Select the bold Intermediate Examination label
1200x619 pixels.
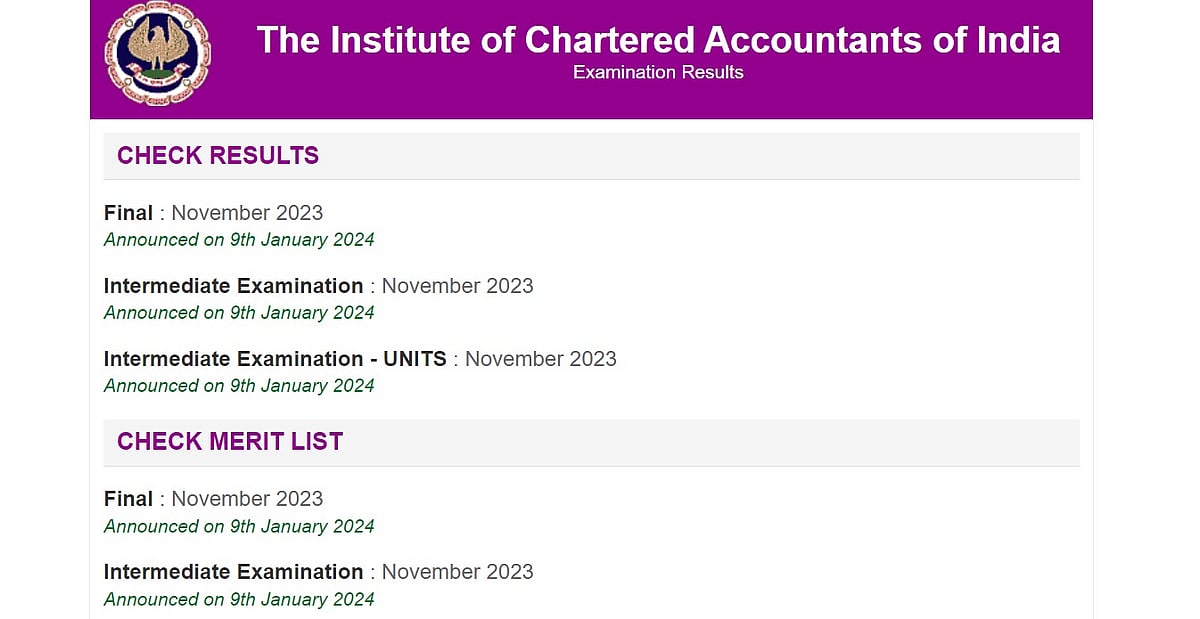[233, 286]
